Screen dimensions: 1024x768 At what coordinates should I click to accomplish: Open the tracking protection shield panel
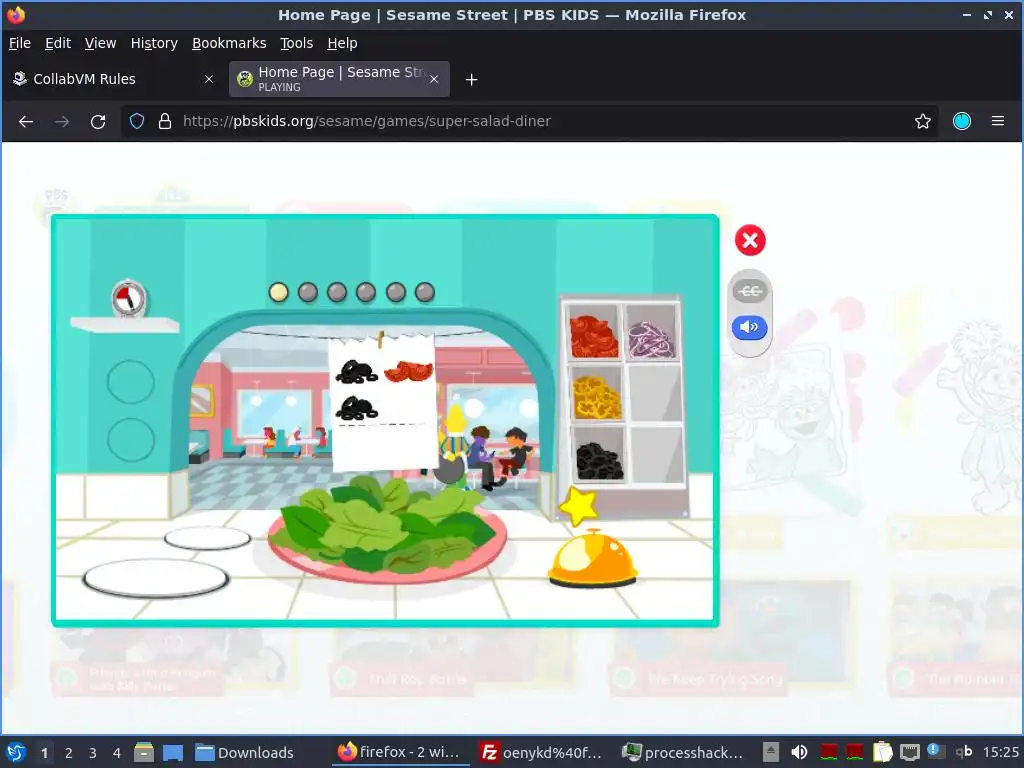[136, 121]
